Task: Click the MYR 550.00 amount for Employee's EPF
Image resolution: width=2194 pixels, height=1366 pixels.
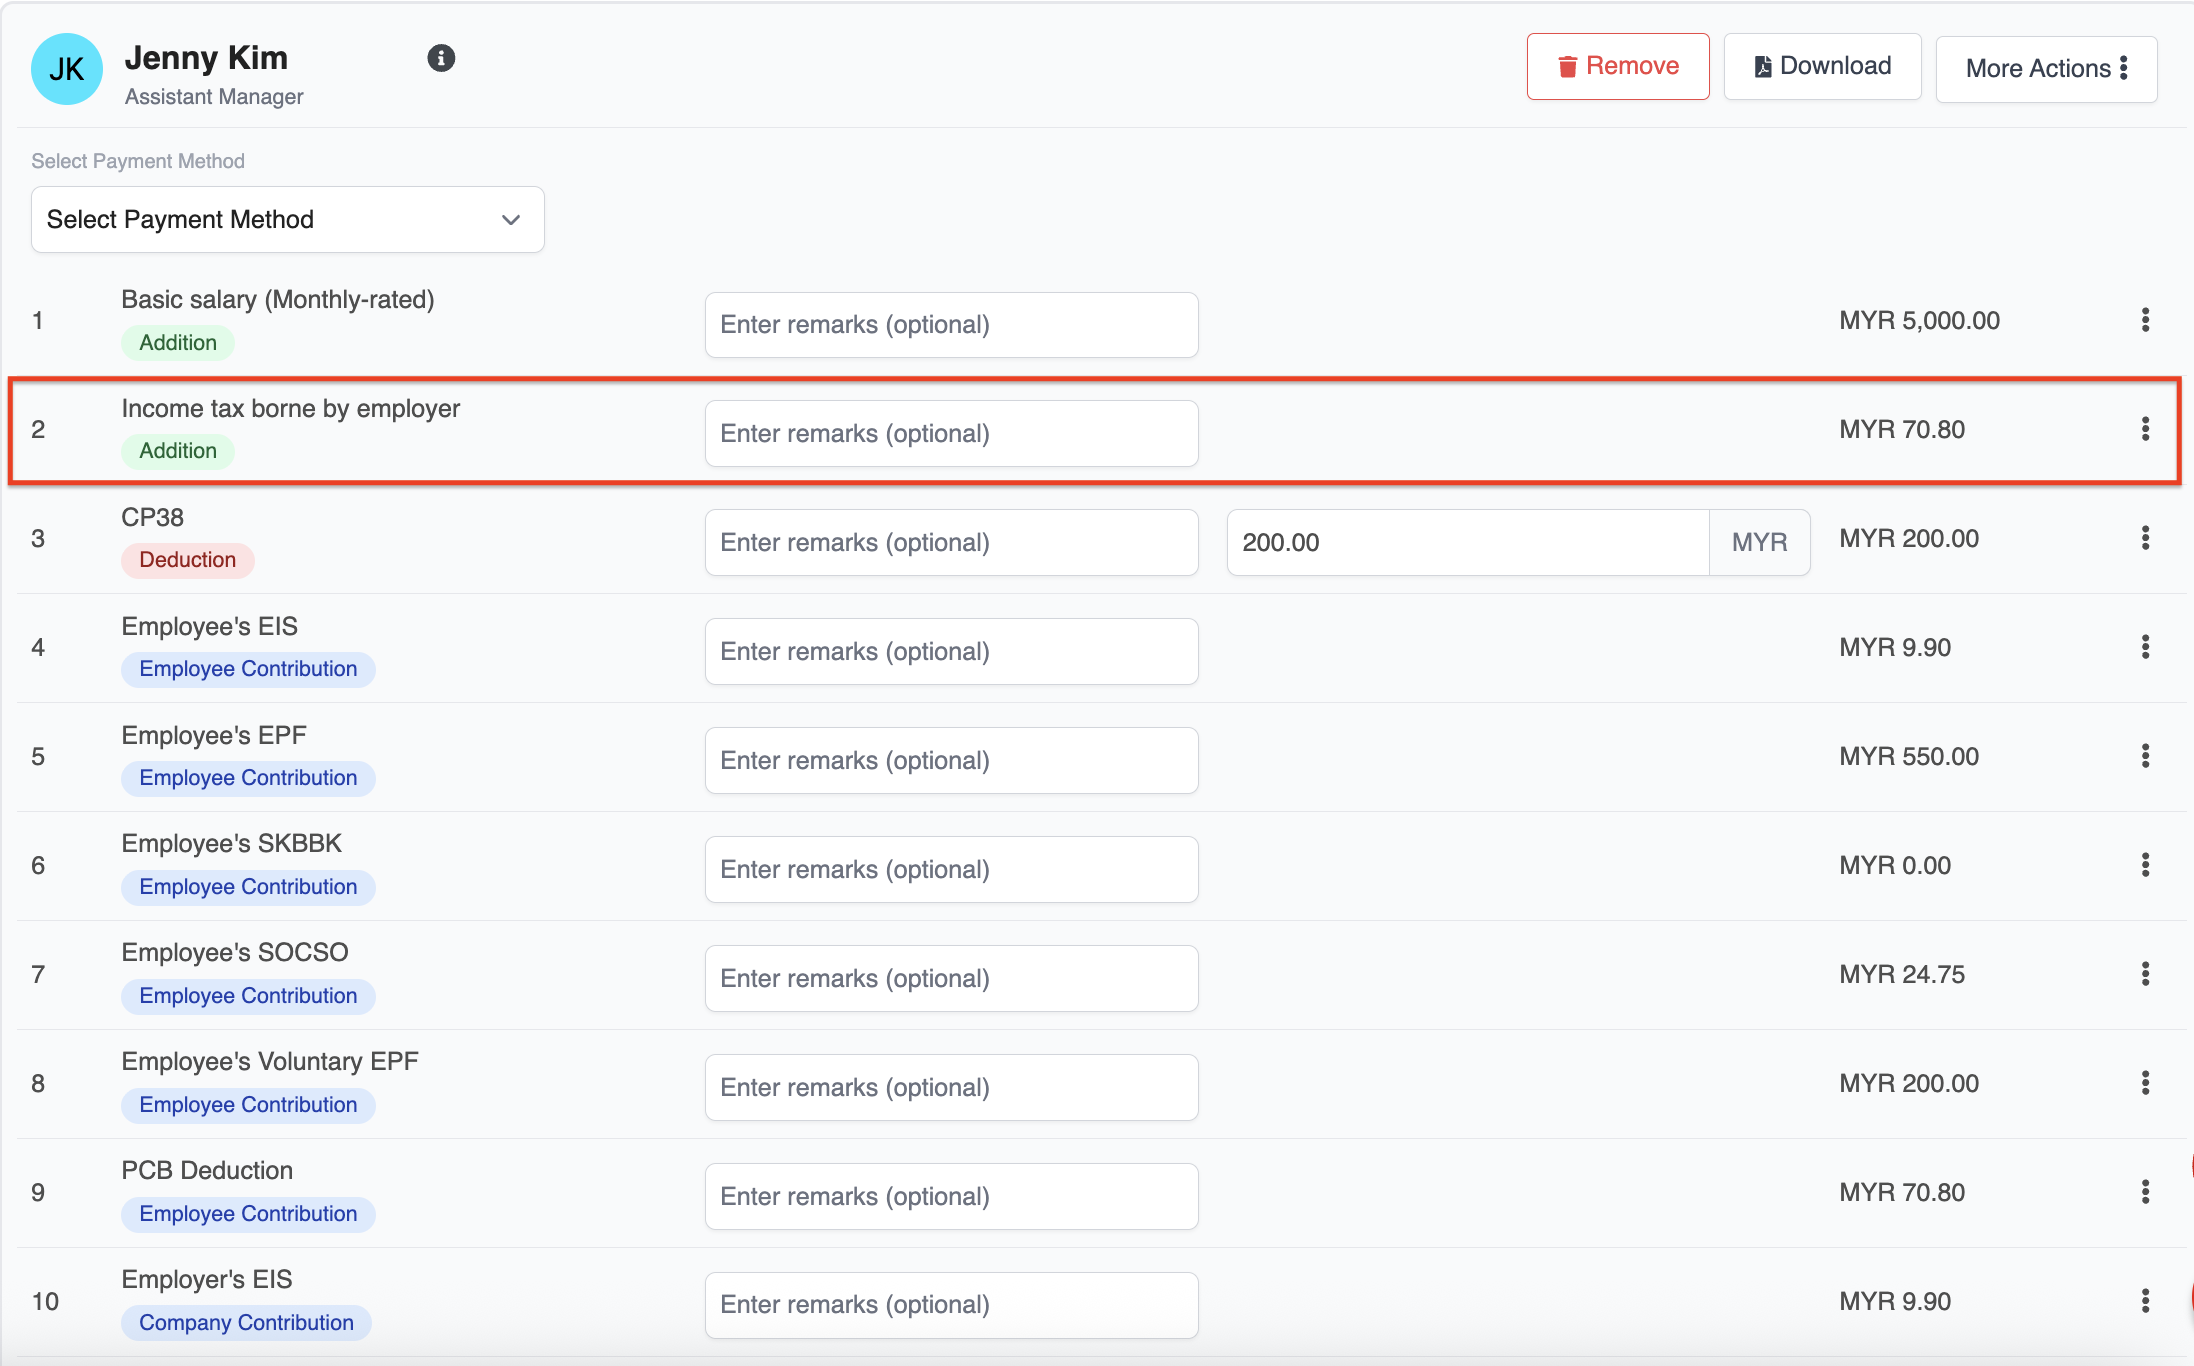Action: [x=1909, y=757]
